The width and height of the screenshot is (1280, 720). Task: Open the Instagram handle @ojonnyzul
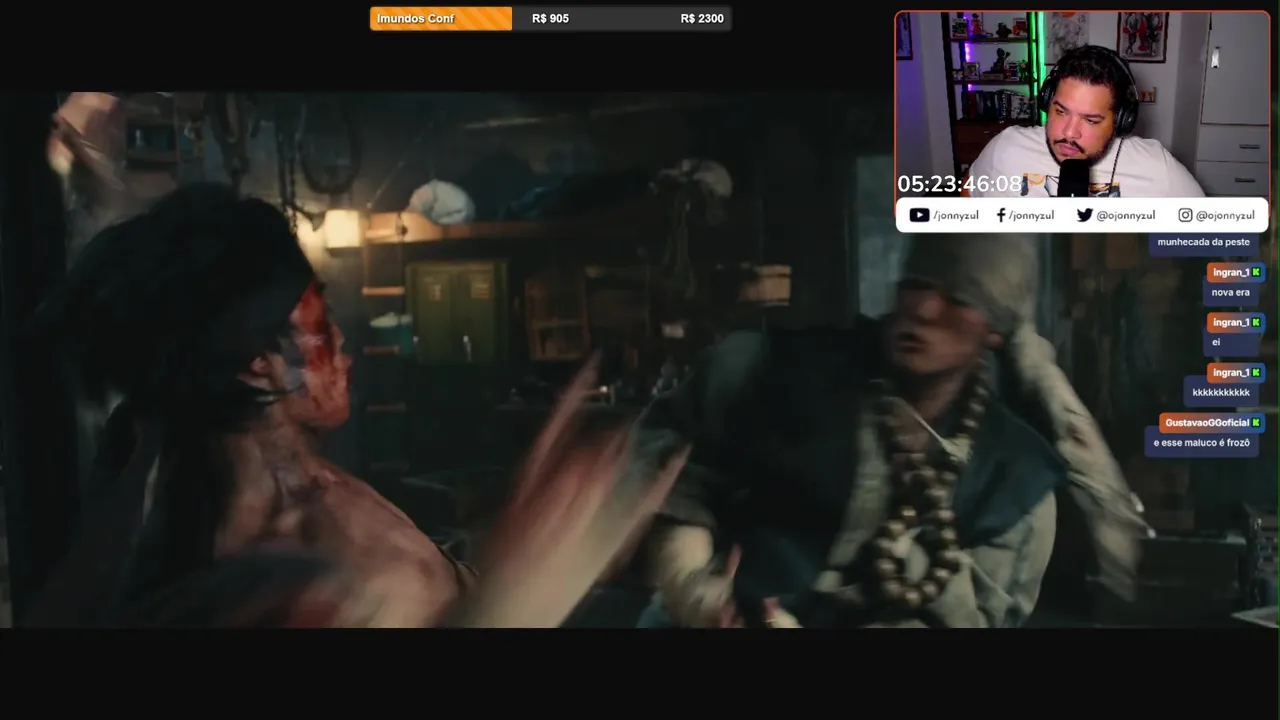1225,215
